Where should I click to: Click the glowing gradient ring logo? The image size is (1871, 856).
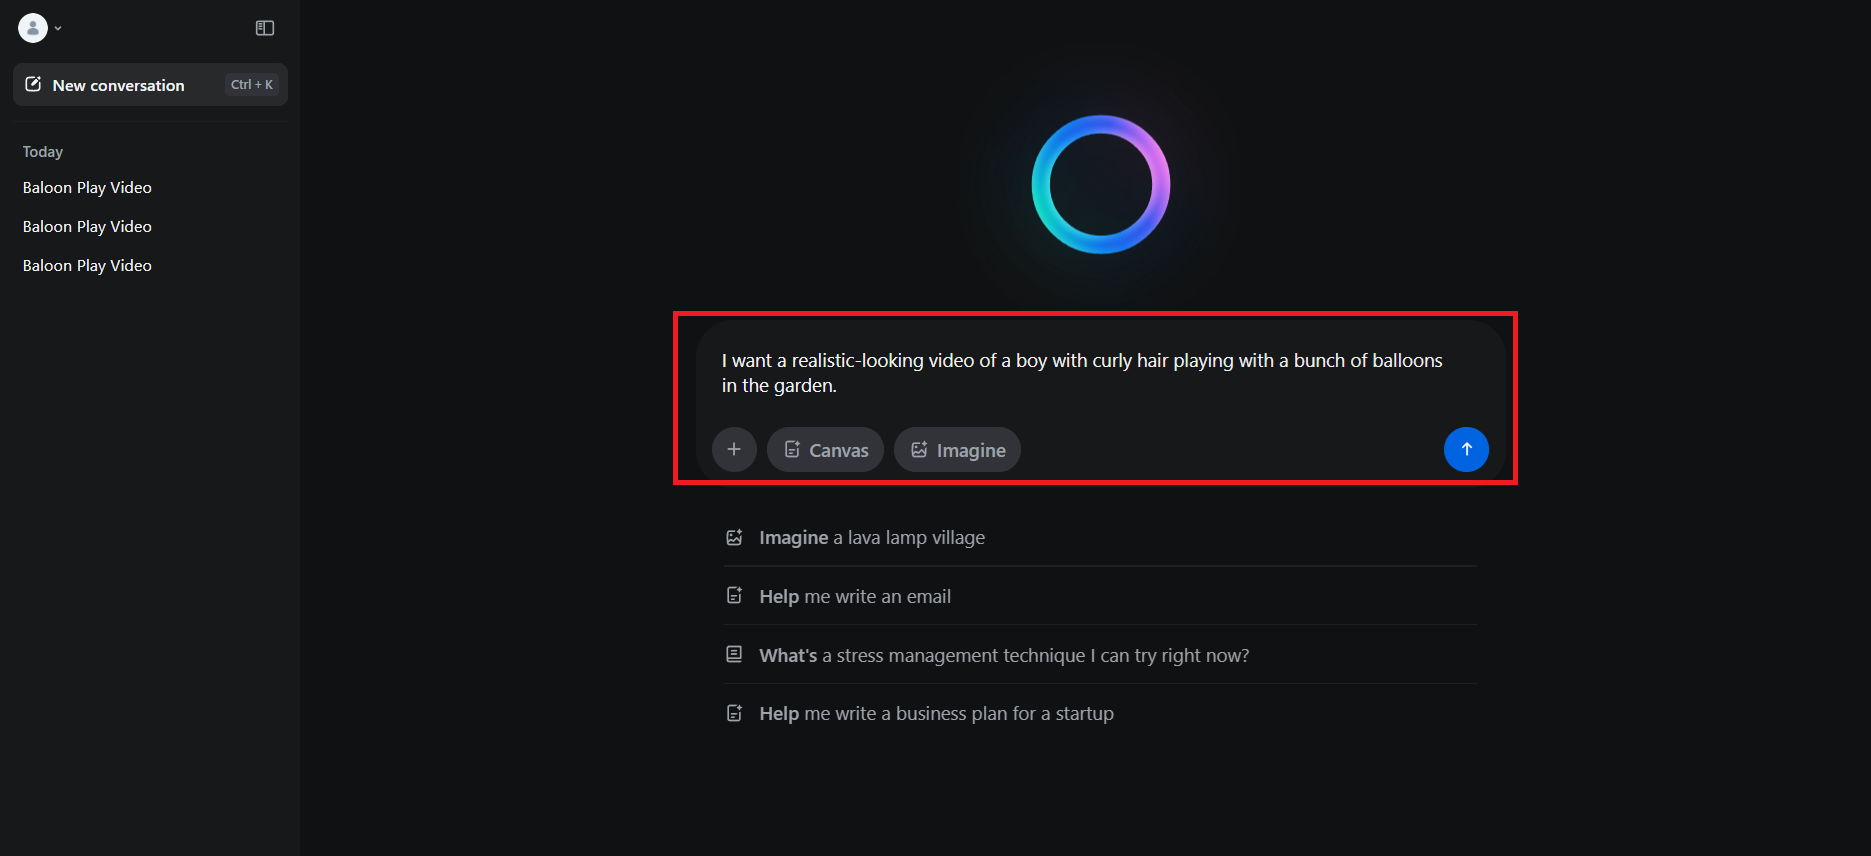pyautogui.click(x=1100, y=185)
